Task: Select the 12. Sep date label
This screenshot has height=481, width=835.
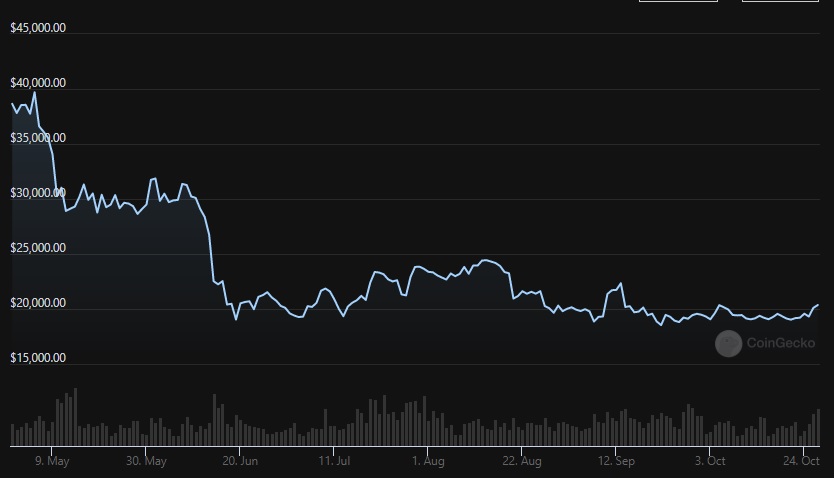Action: (x=616, y=461)
